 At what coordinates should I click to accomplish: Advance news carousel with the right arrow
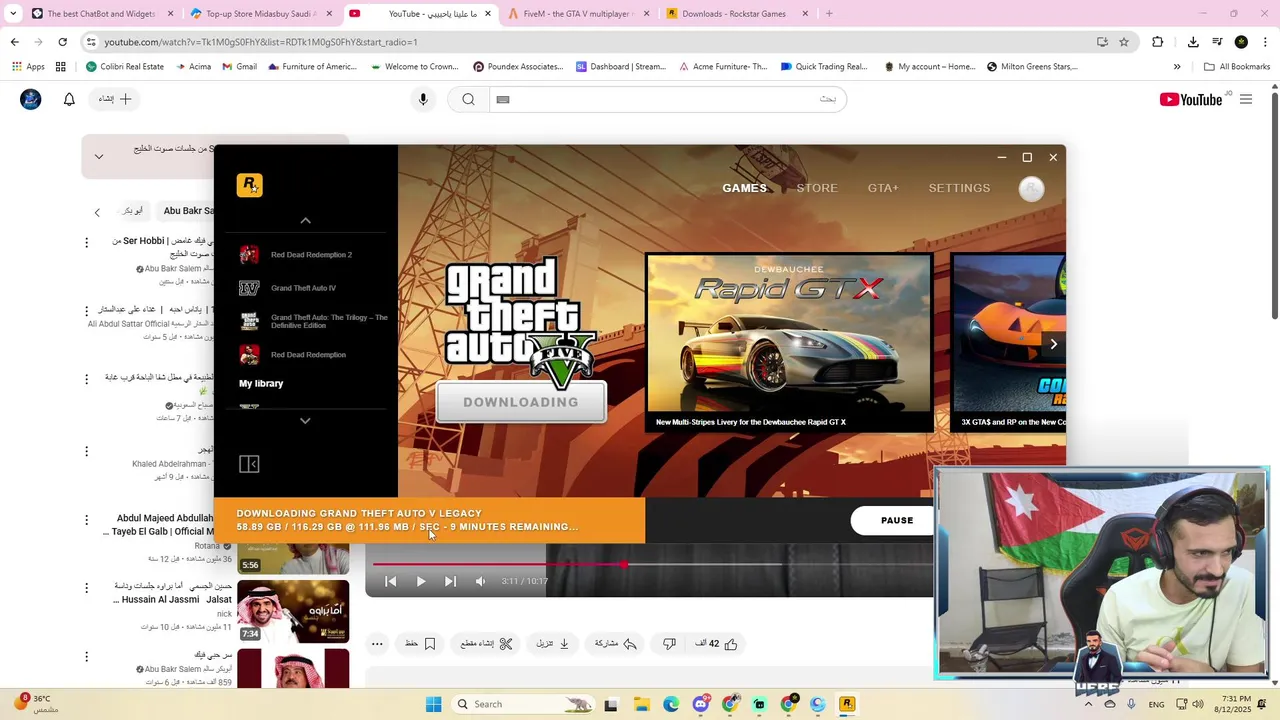click(x=1053, y=344)
